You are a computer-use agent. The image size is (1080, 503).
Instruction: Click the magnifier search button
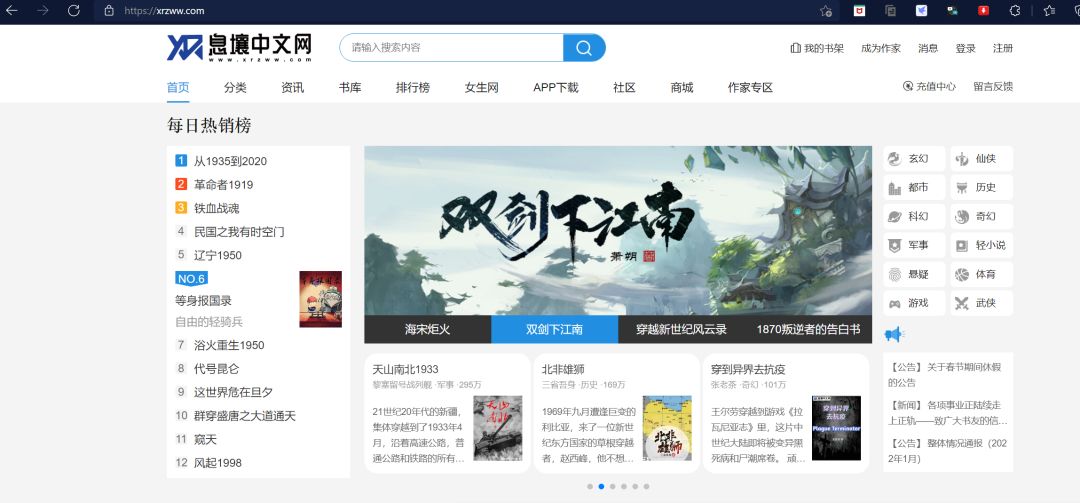point(584,48)
